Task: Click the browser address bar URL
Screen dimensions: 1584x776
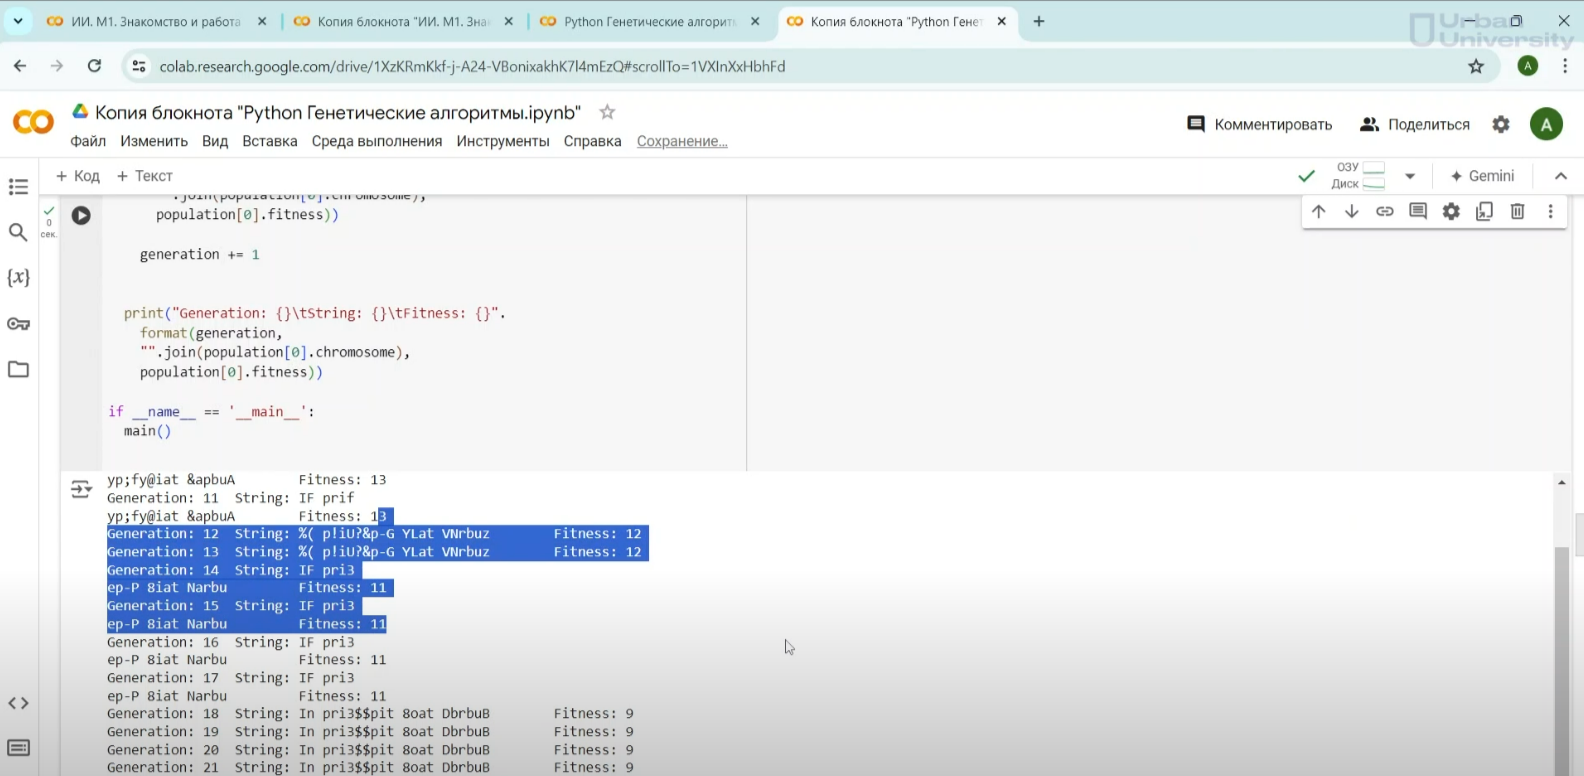Action: (x=472, y=66)
